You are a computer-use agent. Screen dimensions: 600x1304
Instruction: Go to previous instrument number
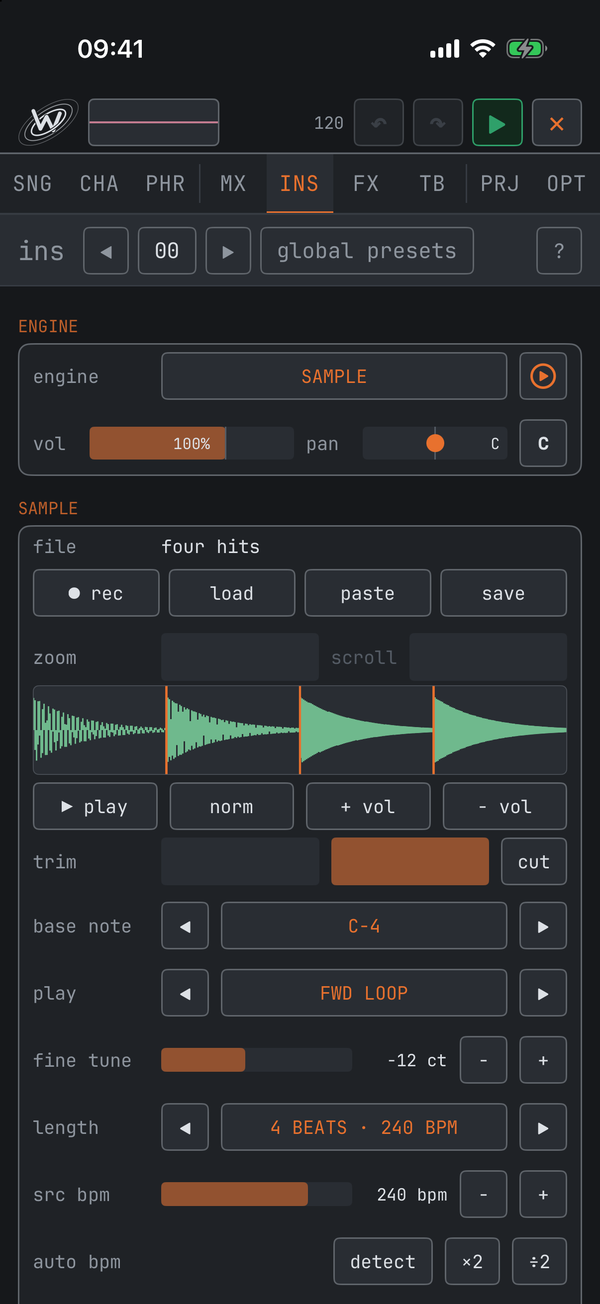point(106,251)
